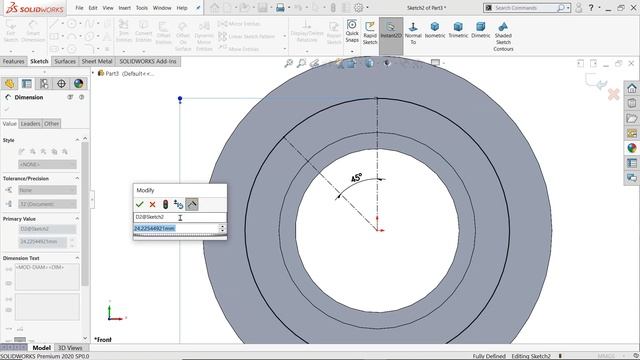Click the Normal To view icon
This screenshot has width=640, height=360.
coord(413,33)
